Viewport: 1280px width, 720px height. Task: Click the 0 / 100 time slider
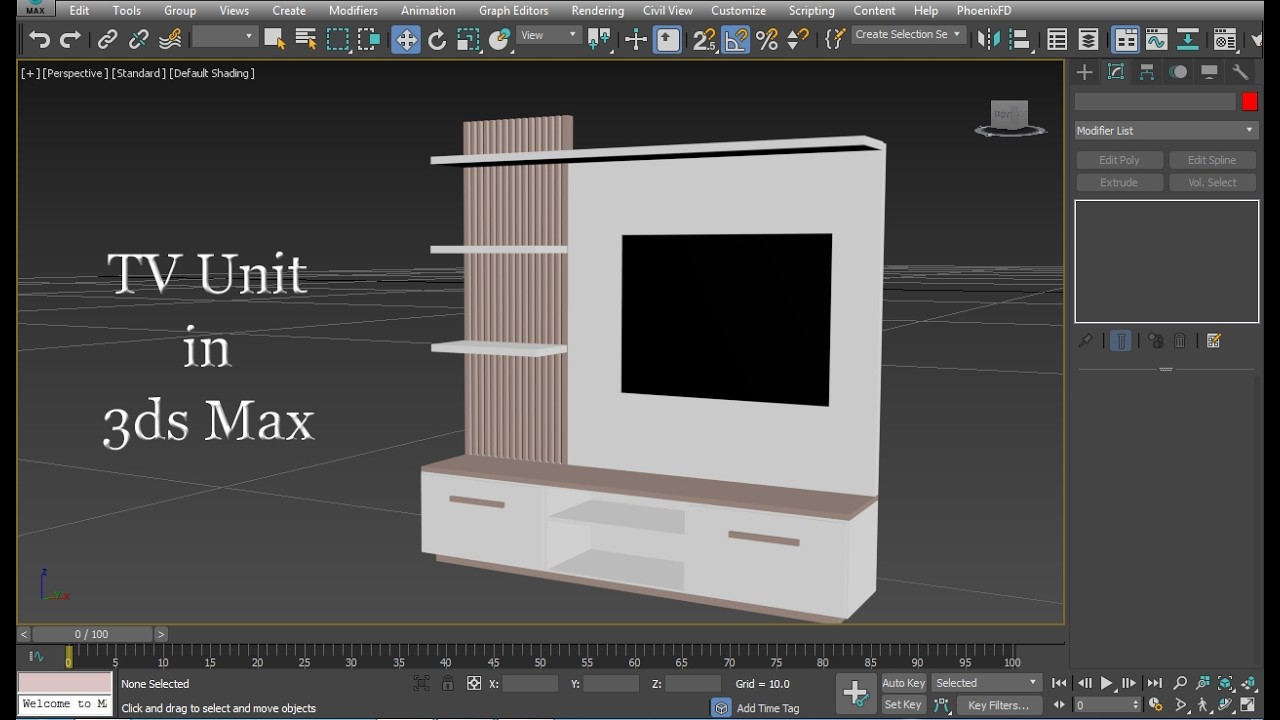(92, 634)
